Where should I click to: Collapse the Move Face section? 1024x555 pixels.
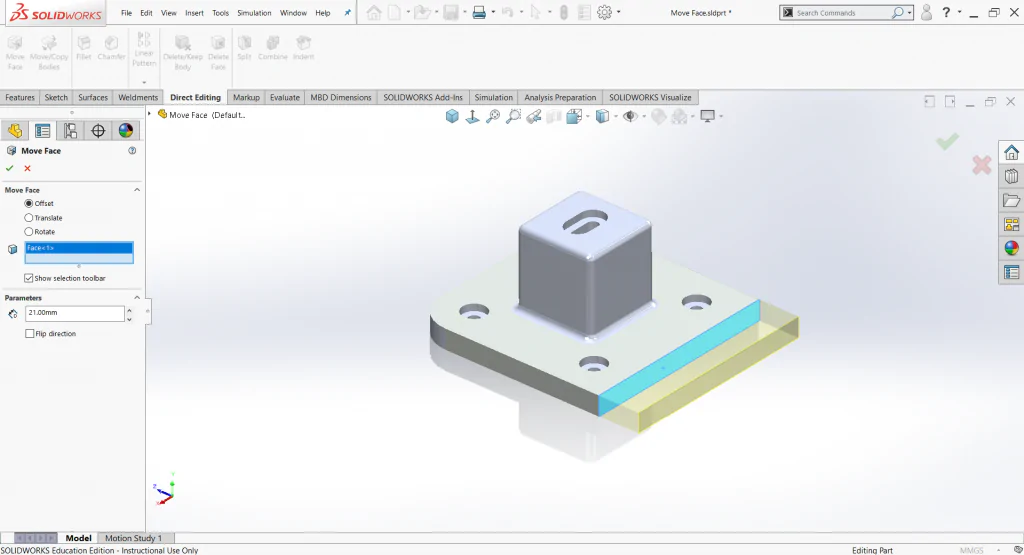click(x=137, y=190)
